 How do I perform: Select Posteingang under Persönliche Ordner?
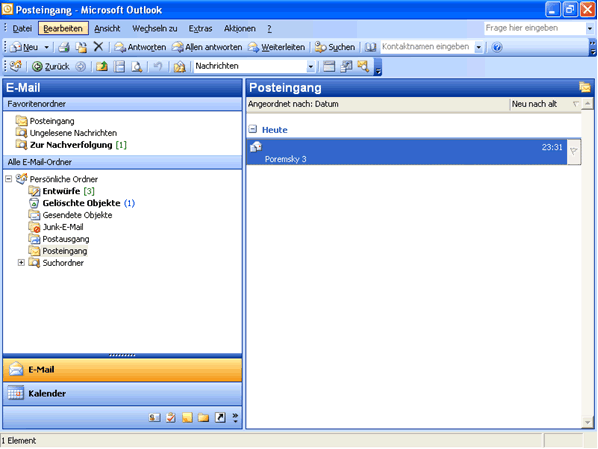(58, 251)
